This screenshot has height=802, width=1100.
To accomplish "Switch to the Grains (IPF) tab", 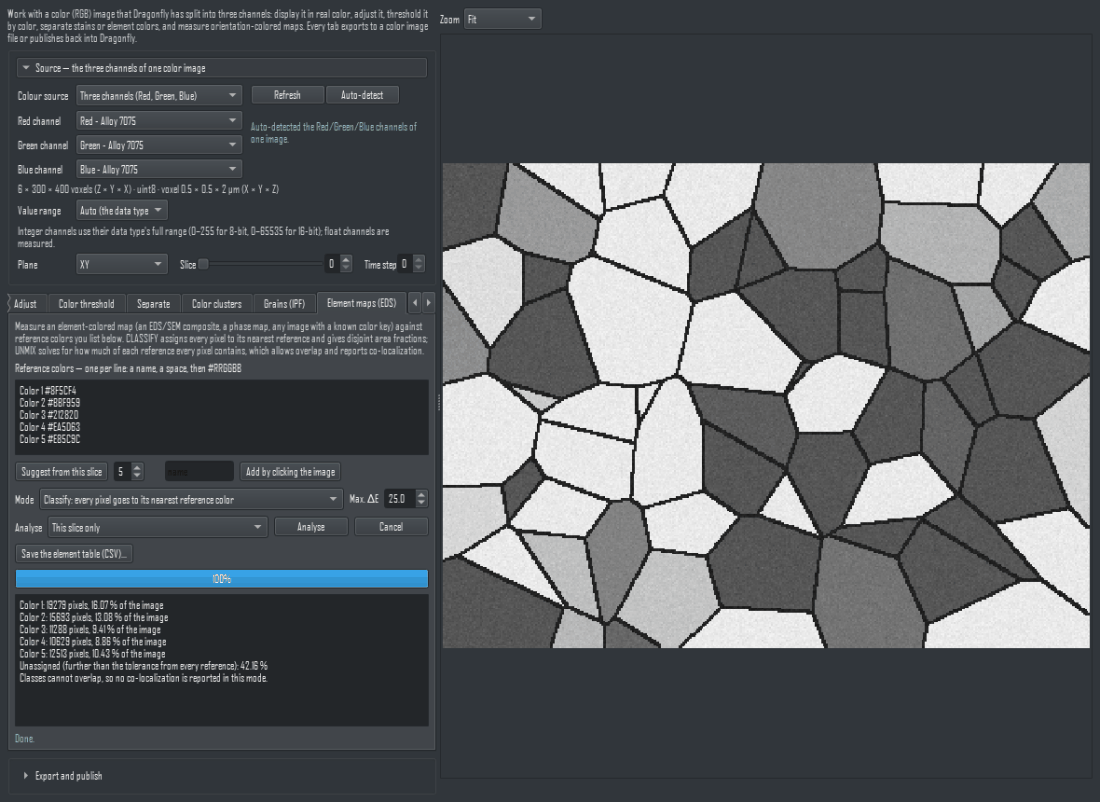I will coord(284,304).
